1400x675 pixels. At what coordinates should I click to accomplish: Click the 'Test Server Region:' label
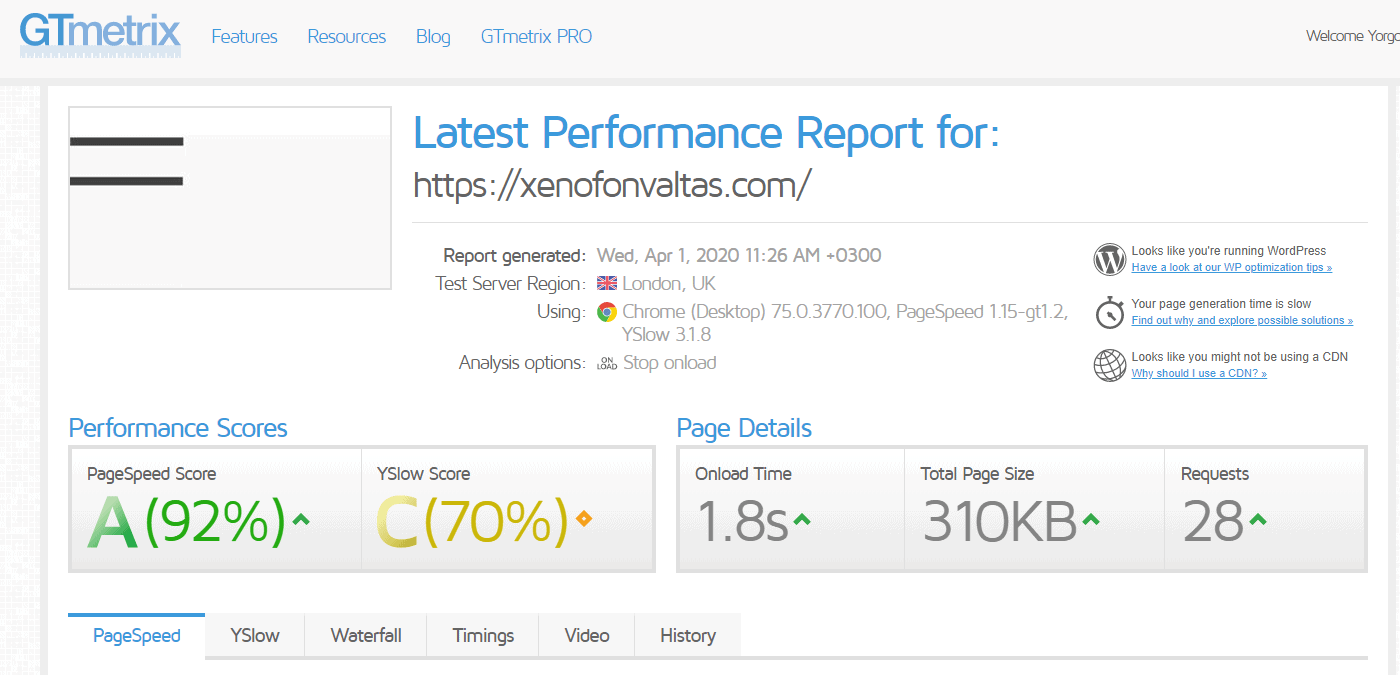511,283
